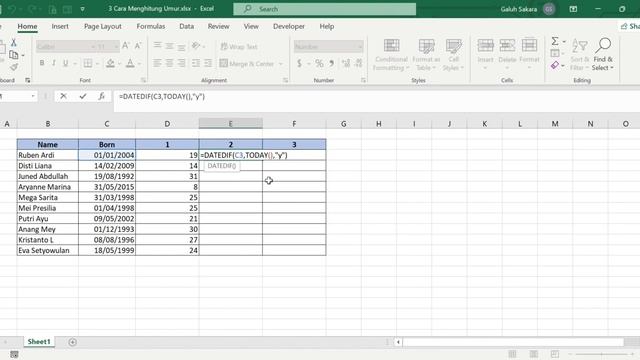Screen dimensions: 640x360
Task: Click the Merge & Center button
Action: 247,64
